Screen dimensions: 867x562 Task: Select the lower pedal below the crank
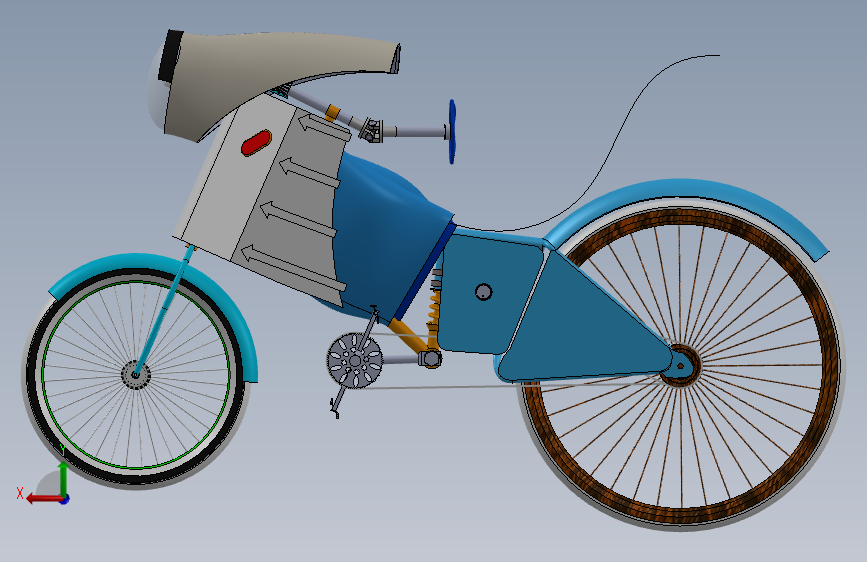[333, 408]
